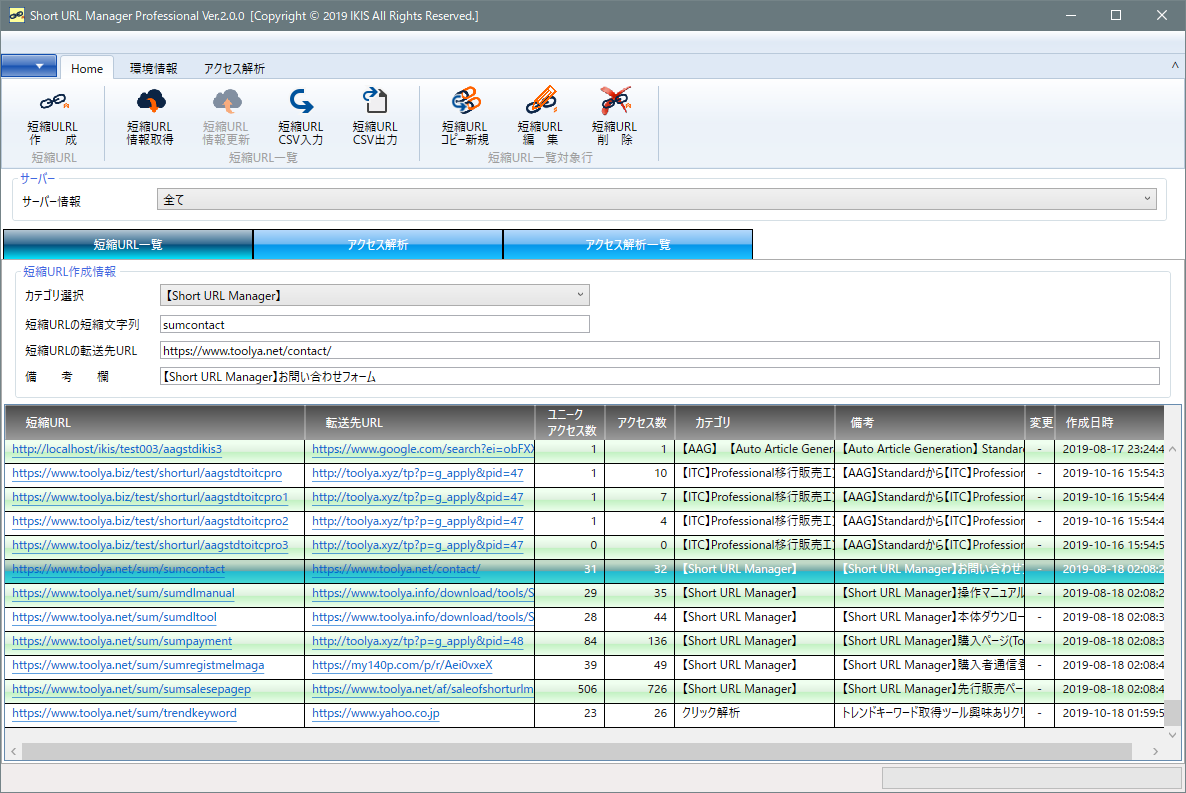Screen dimensions: 1186x793
Task: Open the saleofshorturlm destination link
Action: [x=423, y=689]
